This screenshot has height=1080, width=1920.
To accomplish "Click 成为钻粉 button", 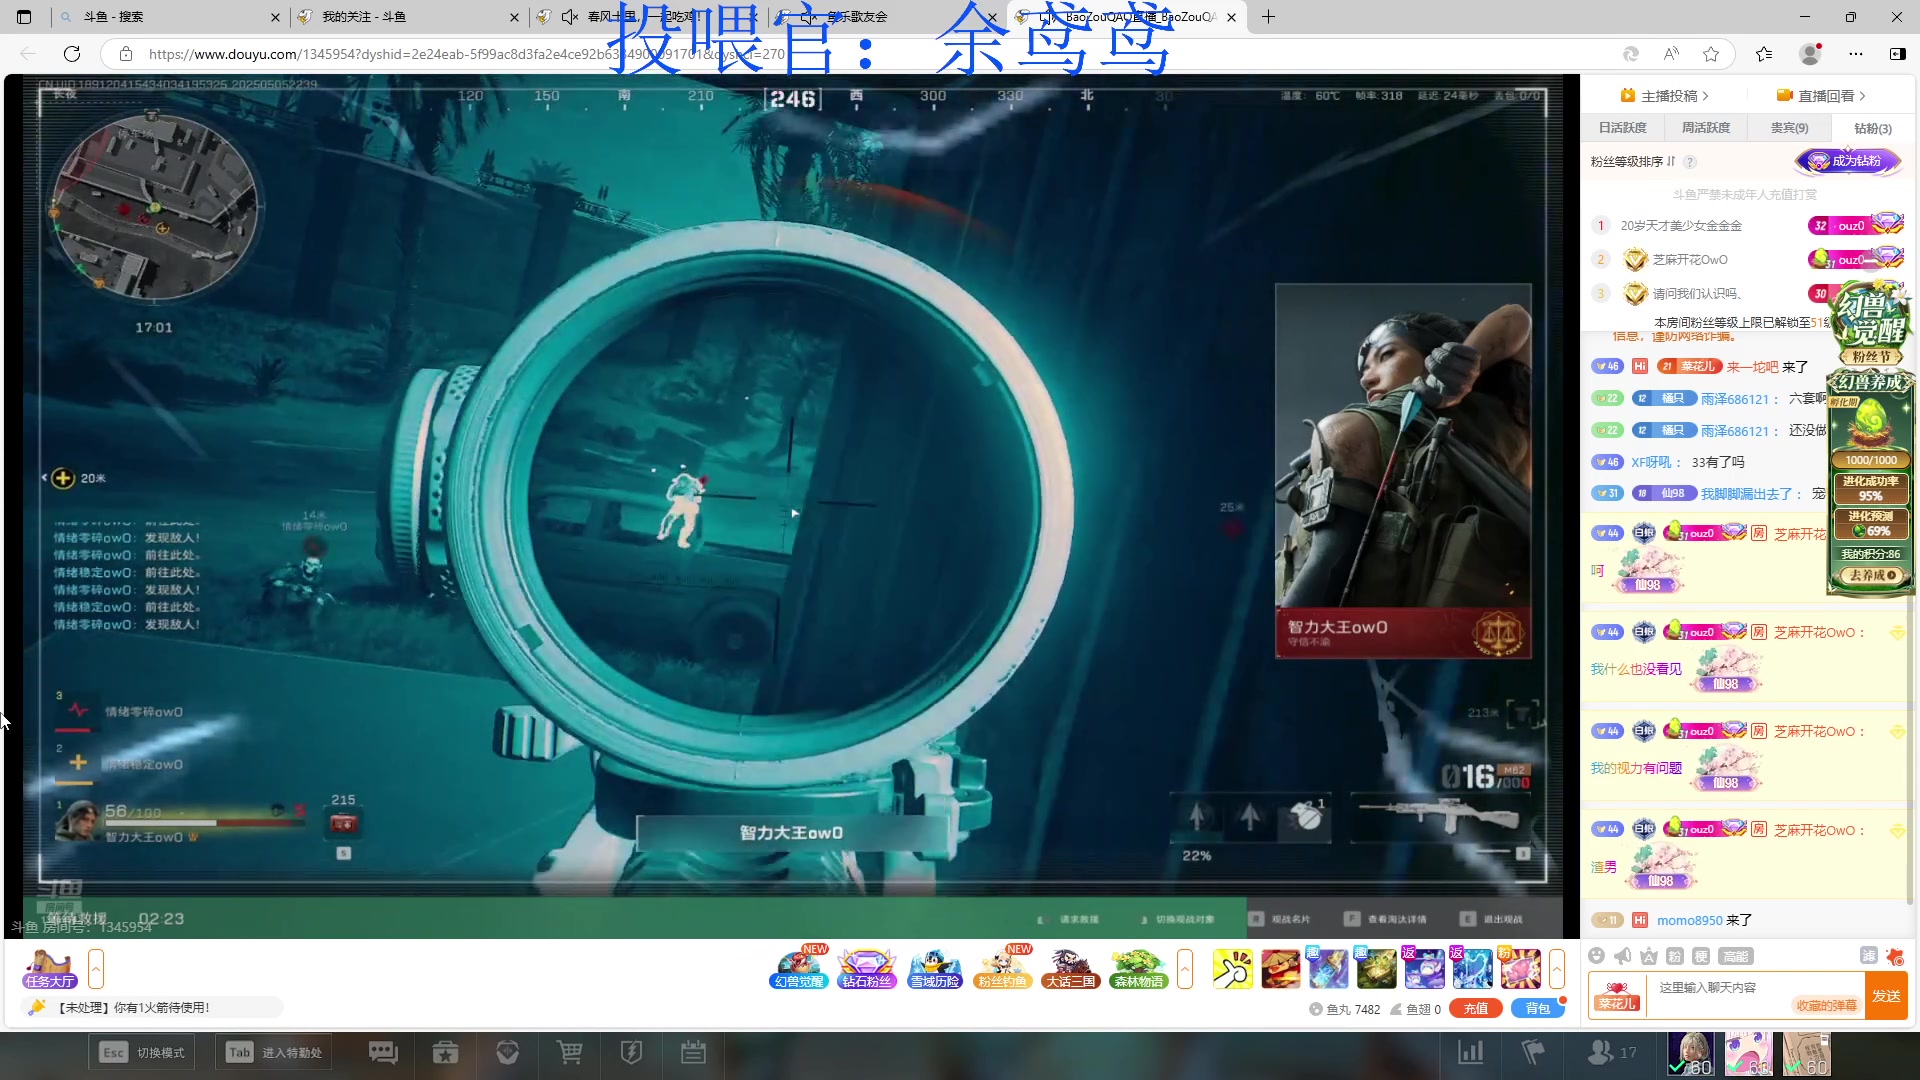I will [1848, 161].
